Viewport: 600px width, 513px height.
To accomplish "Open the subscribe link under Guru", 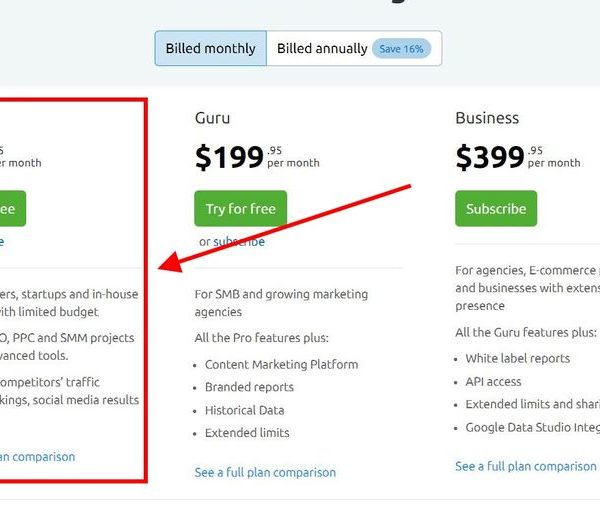I will click(239, 242).
